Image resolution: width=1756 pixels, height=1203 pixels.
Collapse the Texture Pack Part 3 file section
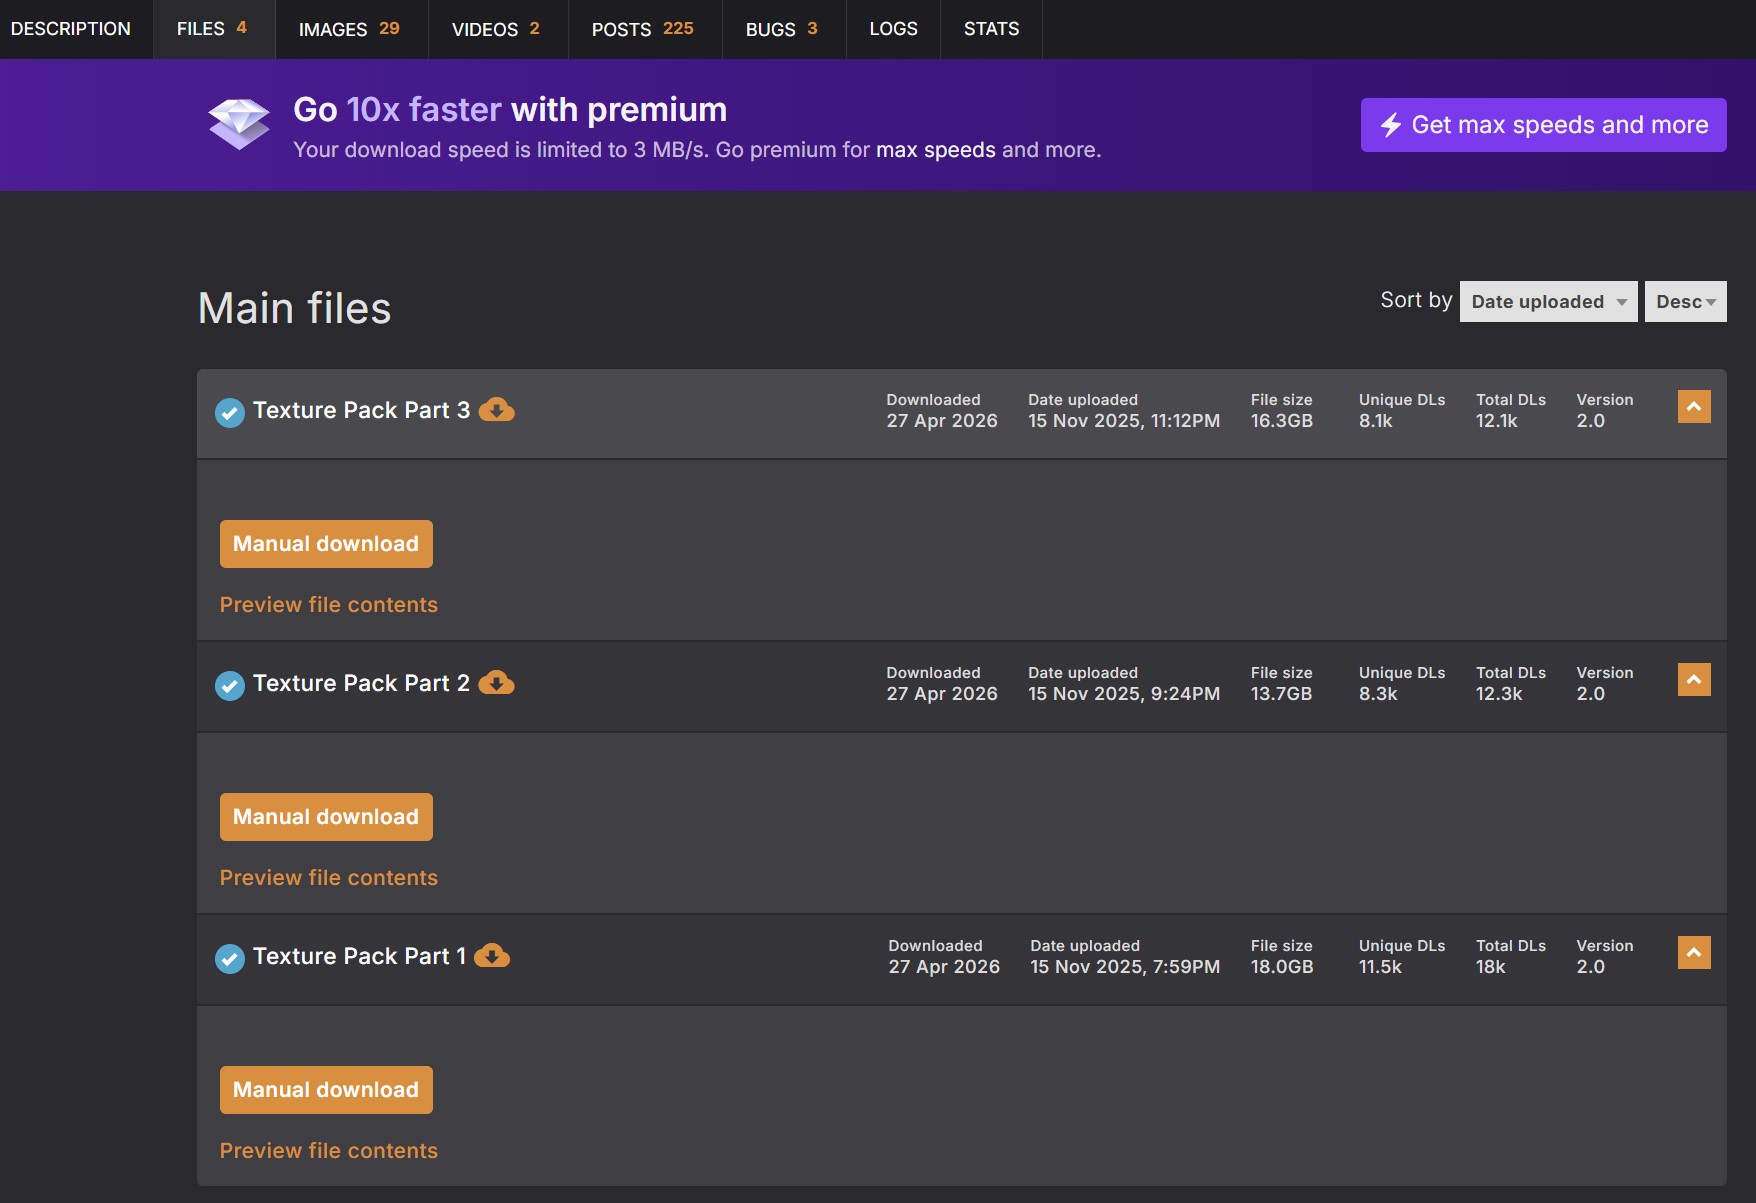click(1694, 406)
